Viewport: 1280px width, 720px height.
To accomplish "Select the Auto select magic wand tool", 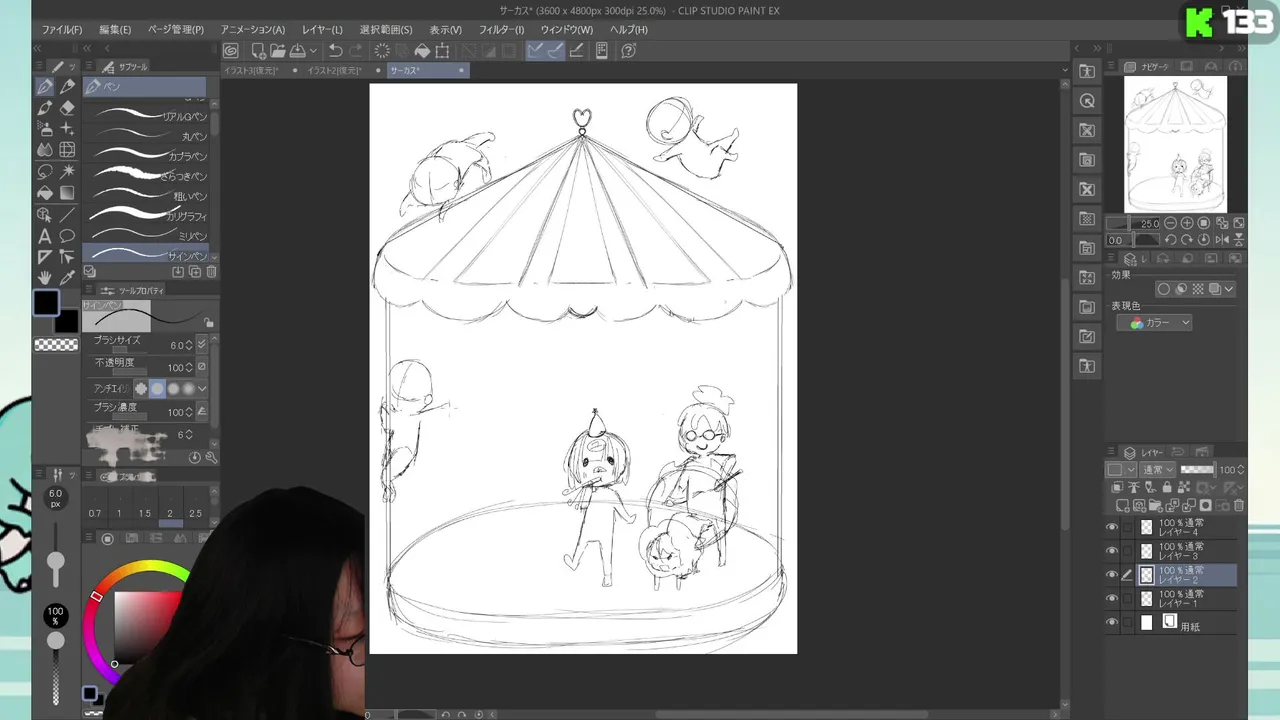I will tap(67, 172).
